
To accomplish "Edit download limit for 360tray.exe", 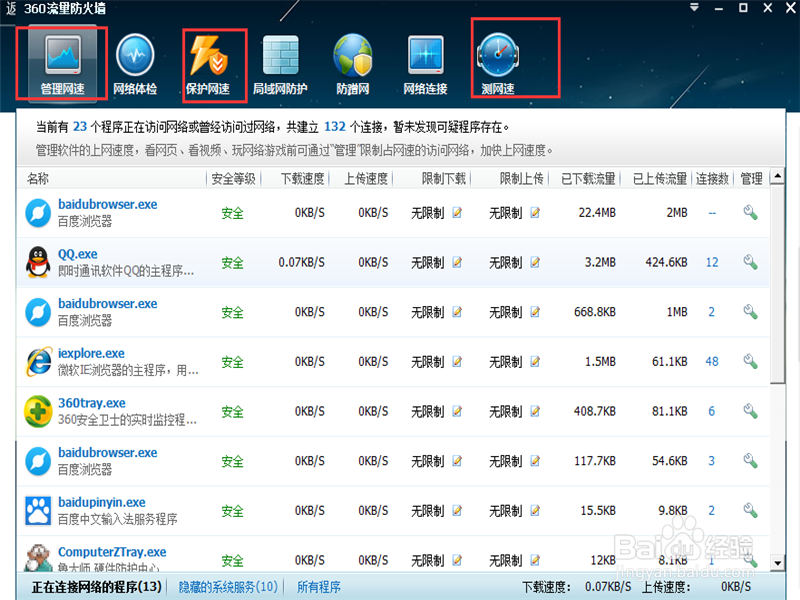I will 457,411.
